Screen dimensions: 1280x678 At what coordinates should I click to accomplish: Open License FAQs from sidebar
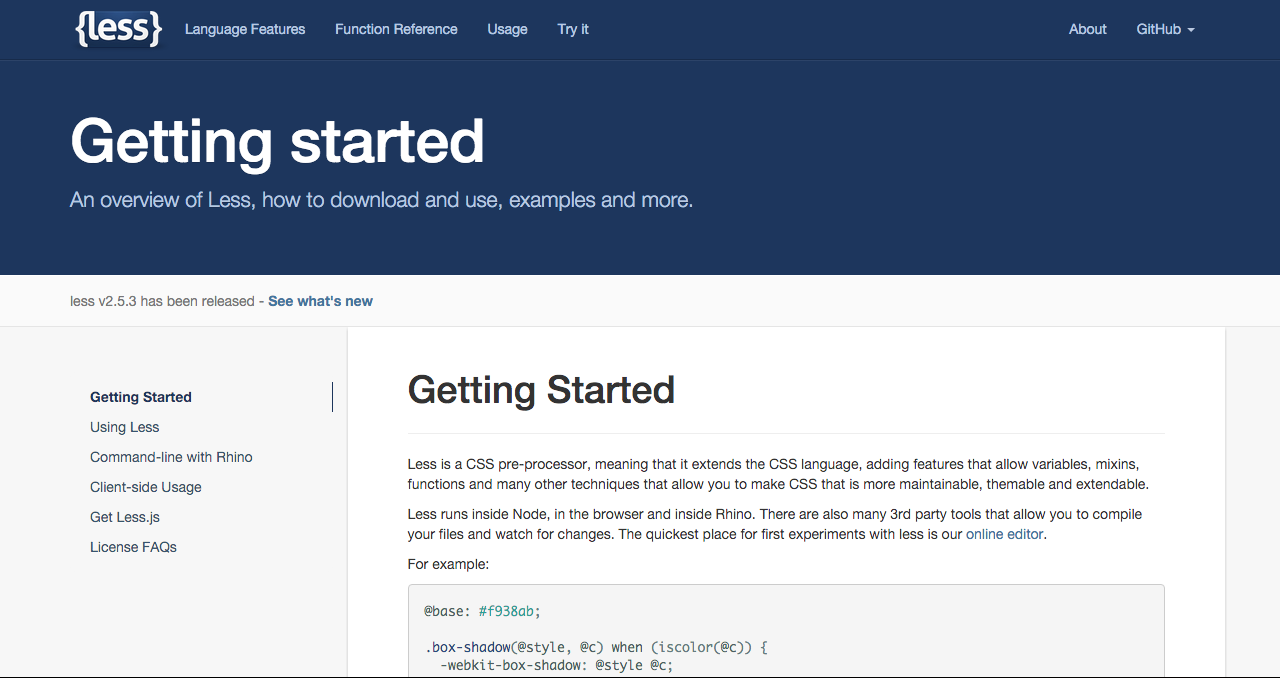tap(133, 547)
